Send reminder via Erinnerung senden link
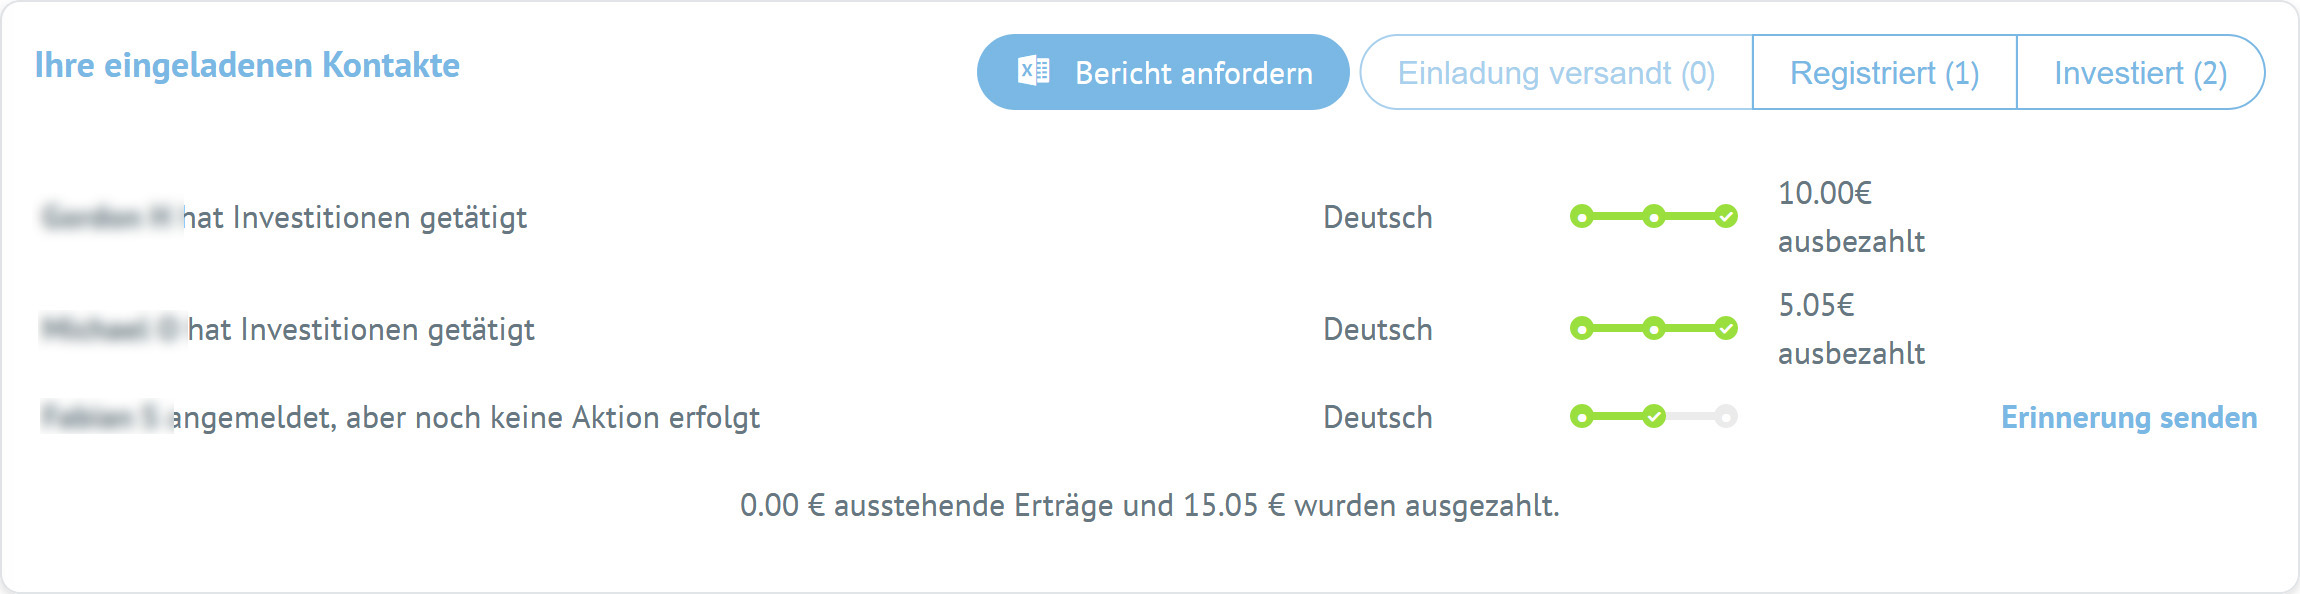Viewport: 2300px width, 594px height. (x=2128, y=417)
